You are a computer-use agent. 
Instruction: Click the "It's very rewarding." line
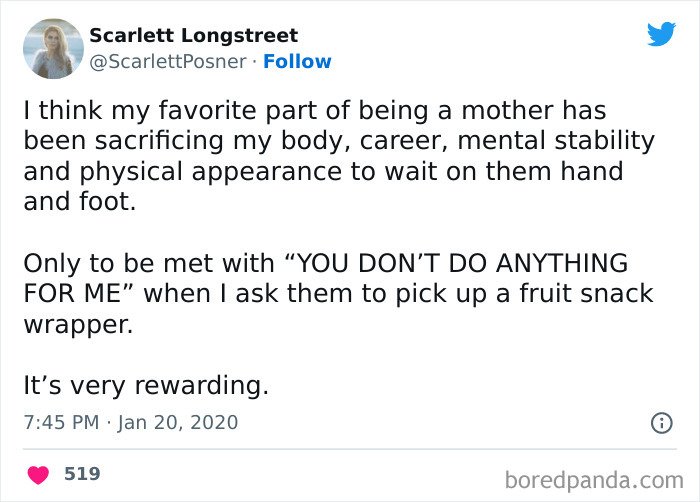point(145,385)
